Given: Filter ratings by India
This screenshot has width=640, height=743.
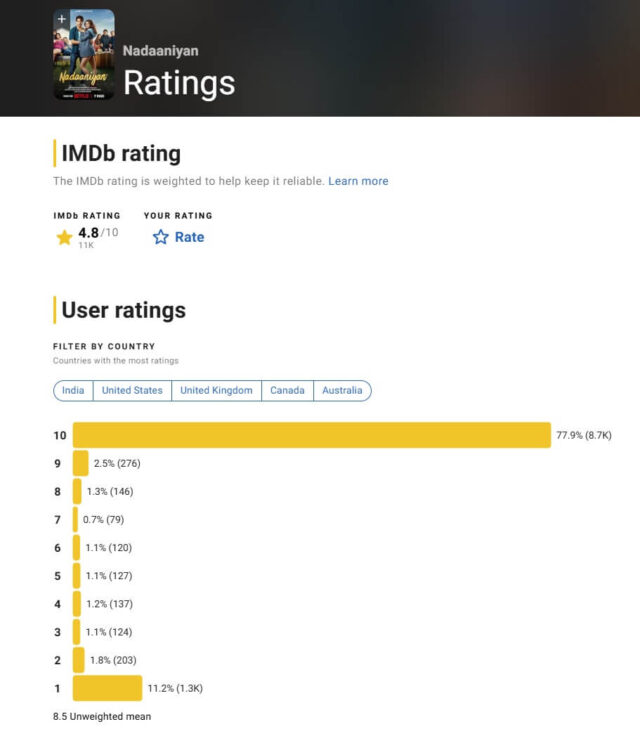Looking at the screenshot, I should [73, 390].
